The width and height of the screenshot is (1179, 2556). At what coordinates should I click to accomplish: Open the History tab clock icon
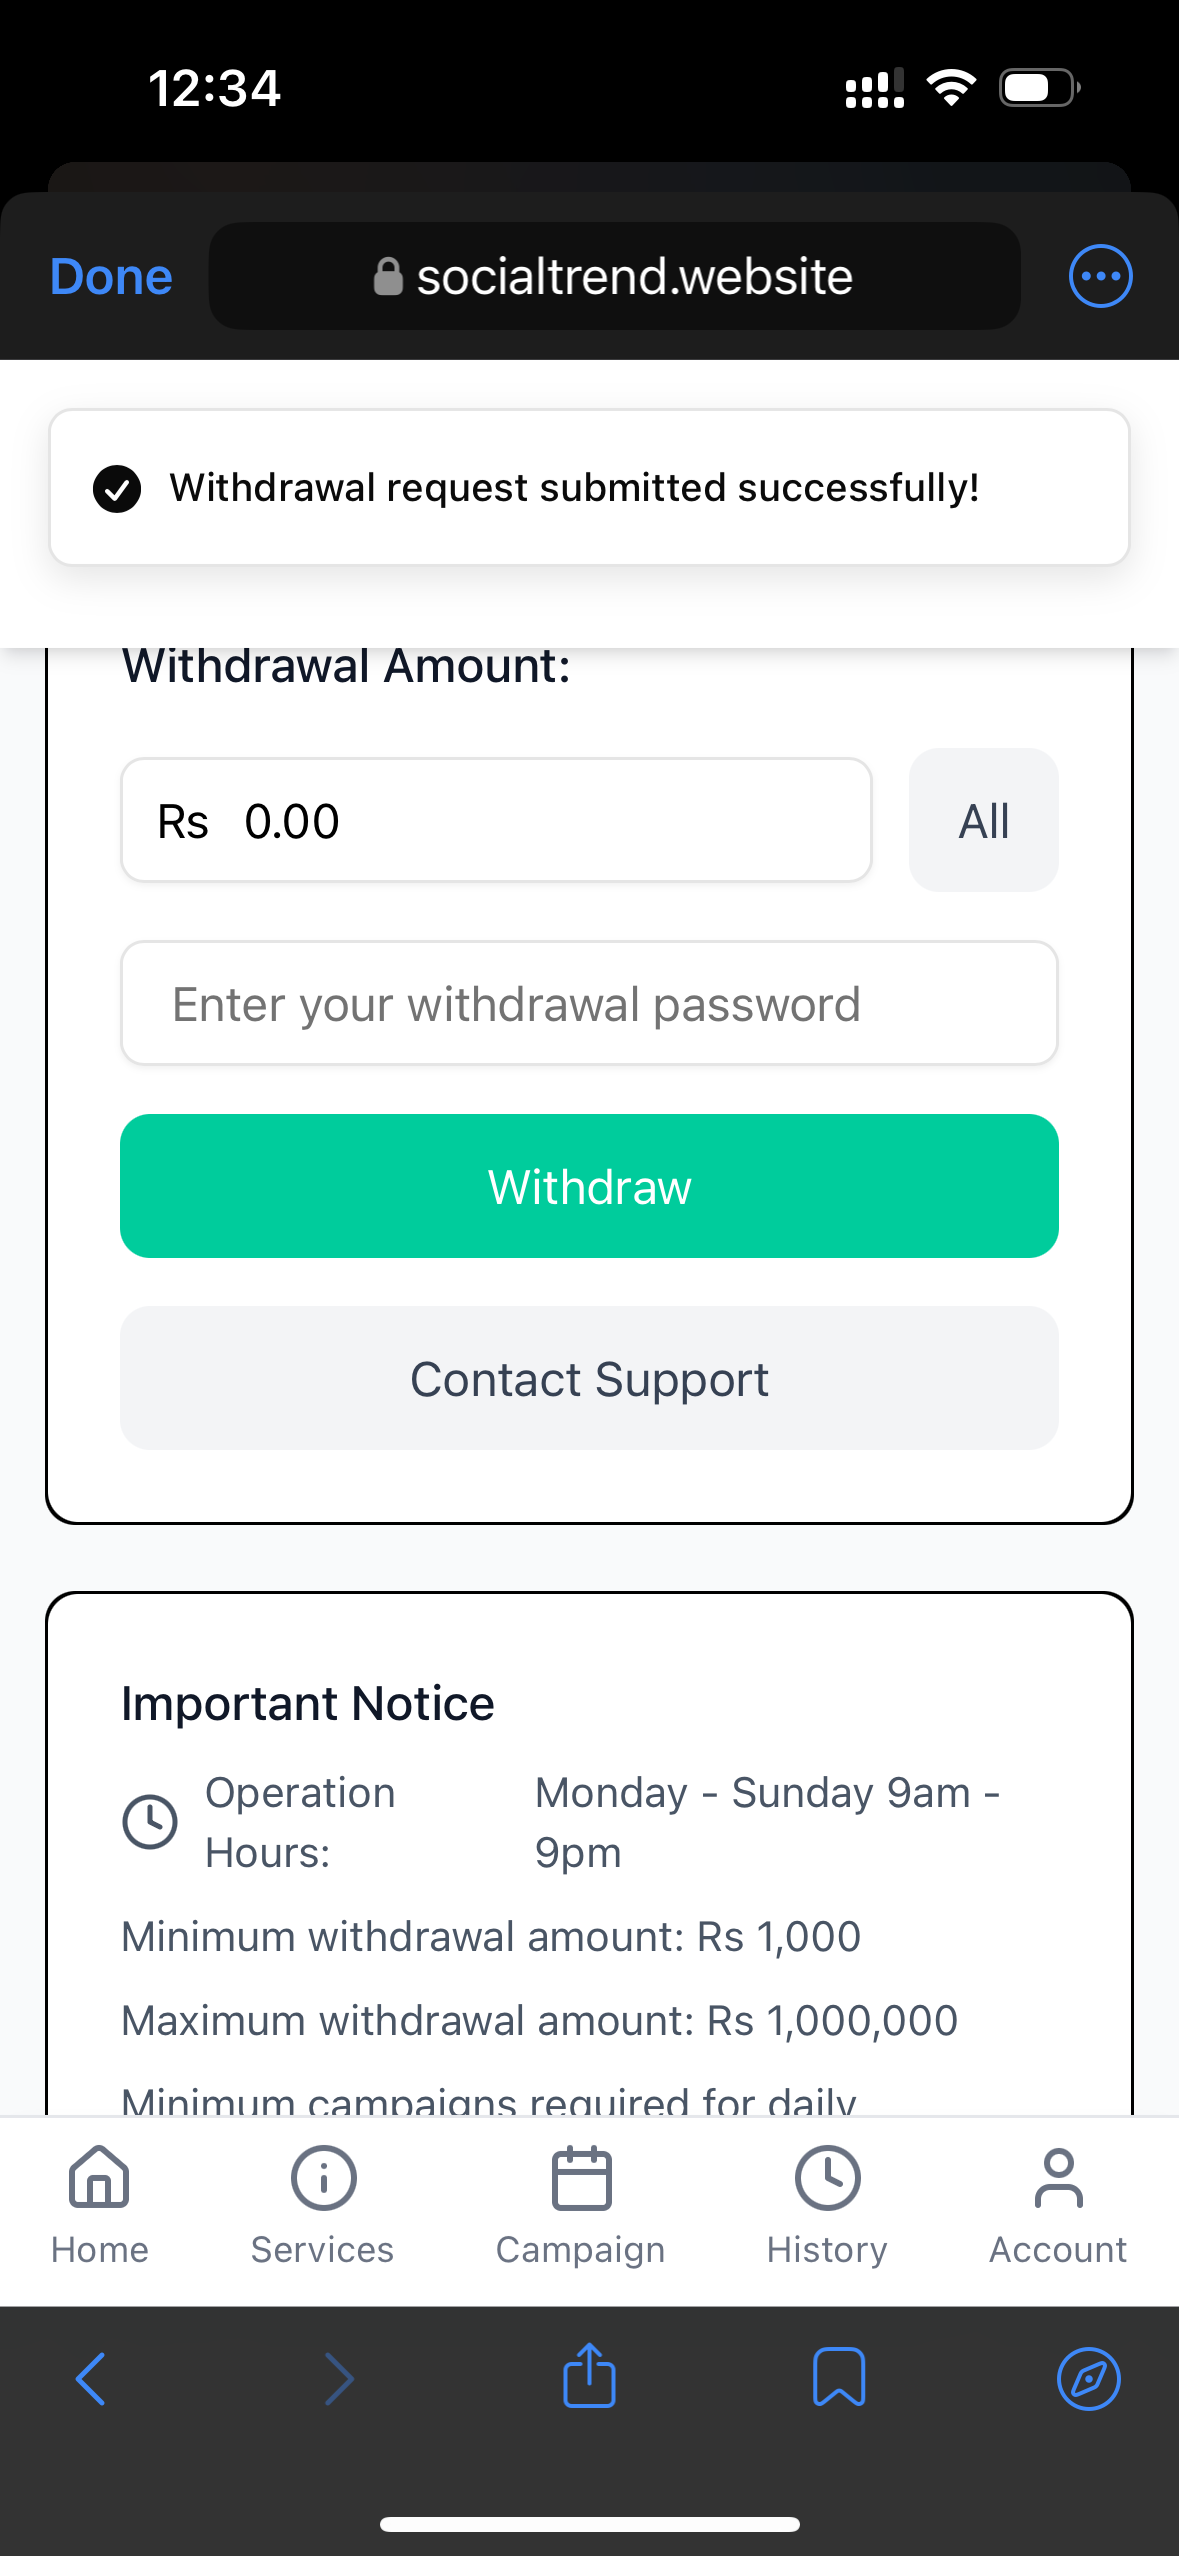(x=827, y=2178)
